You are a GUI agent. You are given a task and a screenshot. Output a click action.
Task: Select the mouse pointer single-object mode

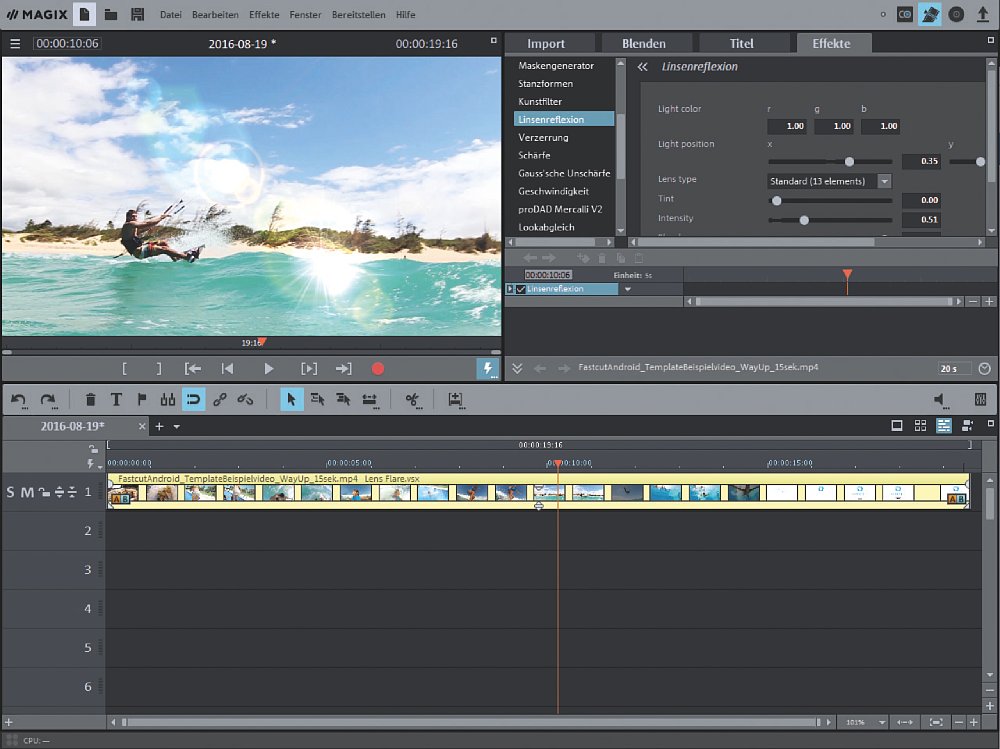coord(292,400)
